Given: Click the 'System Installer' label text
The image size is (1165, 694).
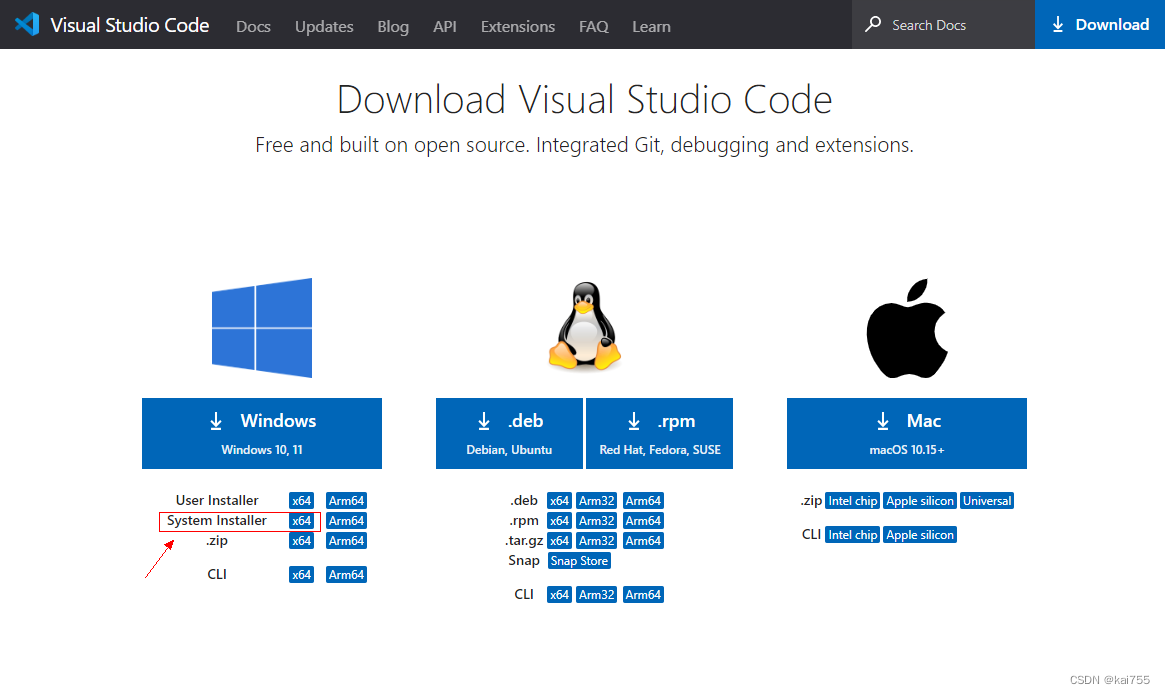Looking at the screenshot, I should pyautogui.click(x=217, y=521).
